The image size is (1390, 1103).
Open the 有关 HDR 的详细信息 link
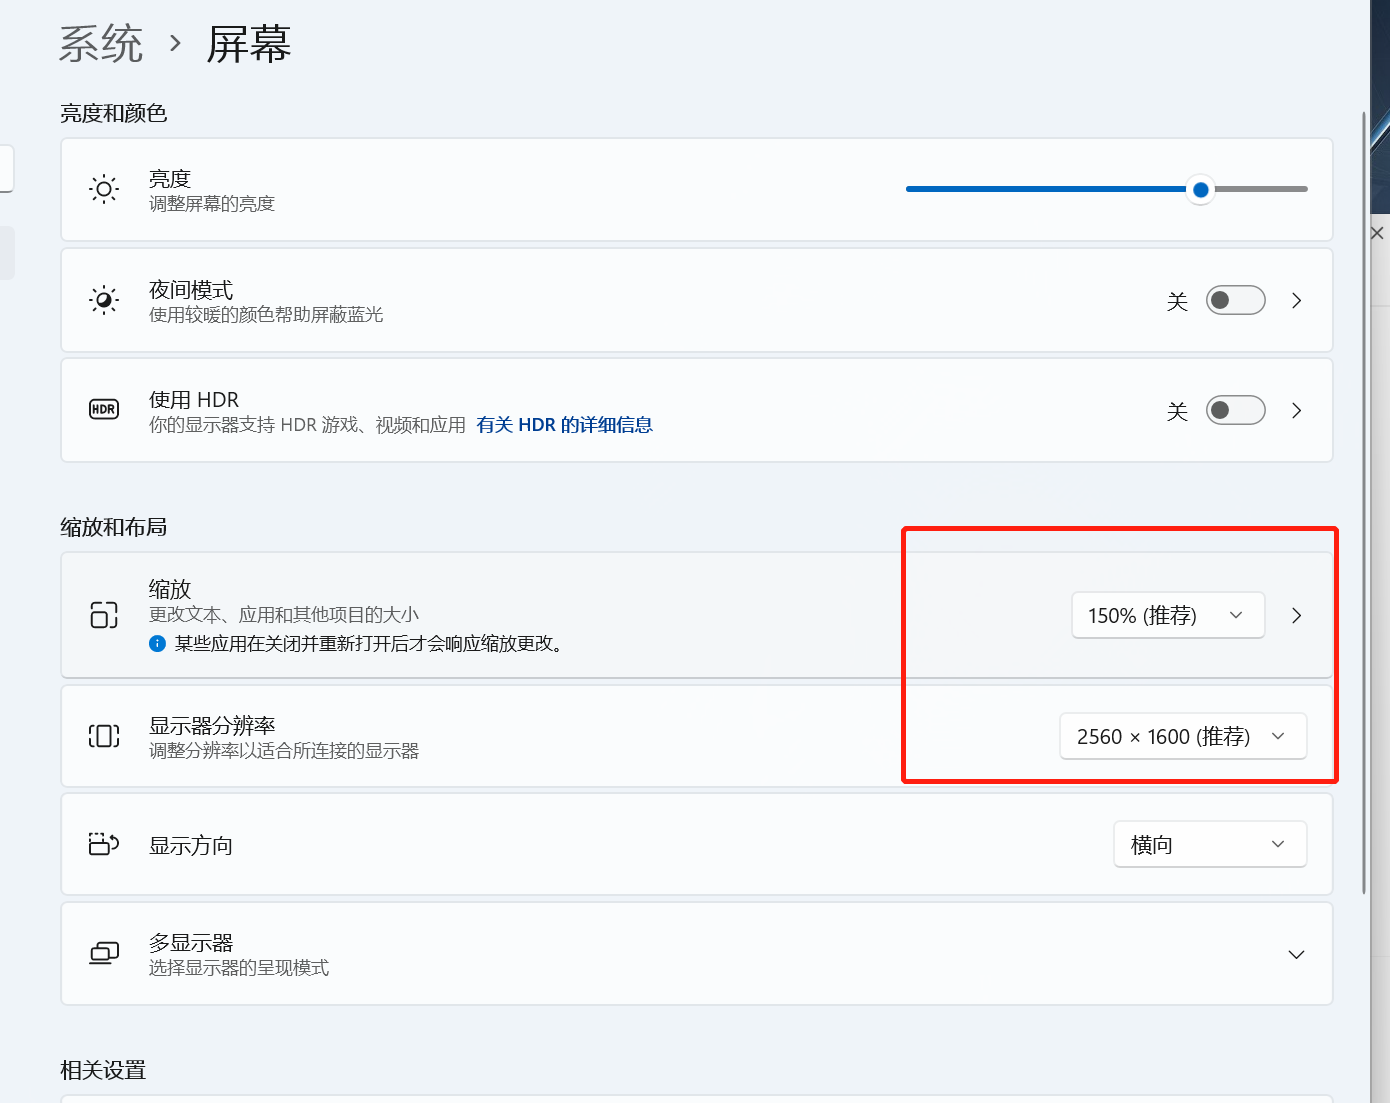click(565, 425)
